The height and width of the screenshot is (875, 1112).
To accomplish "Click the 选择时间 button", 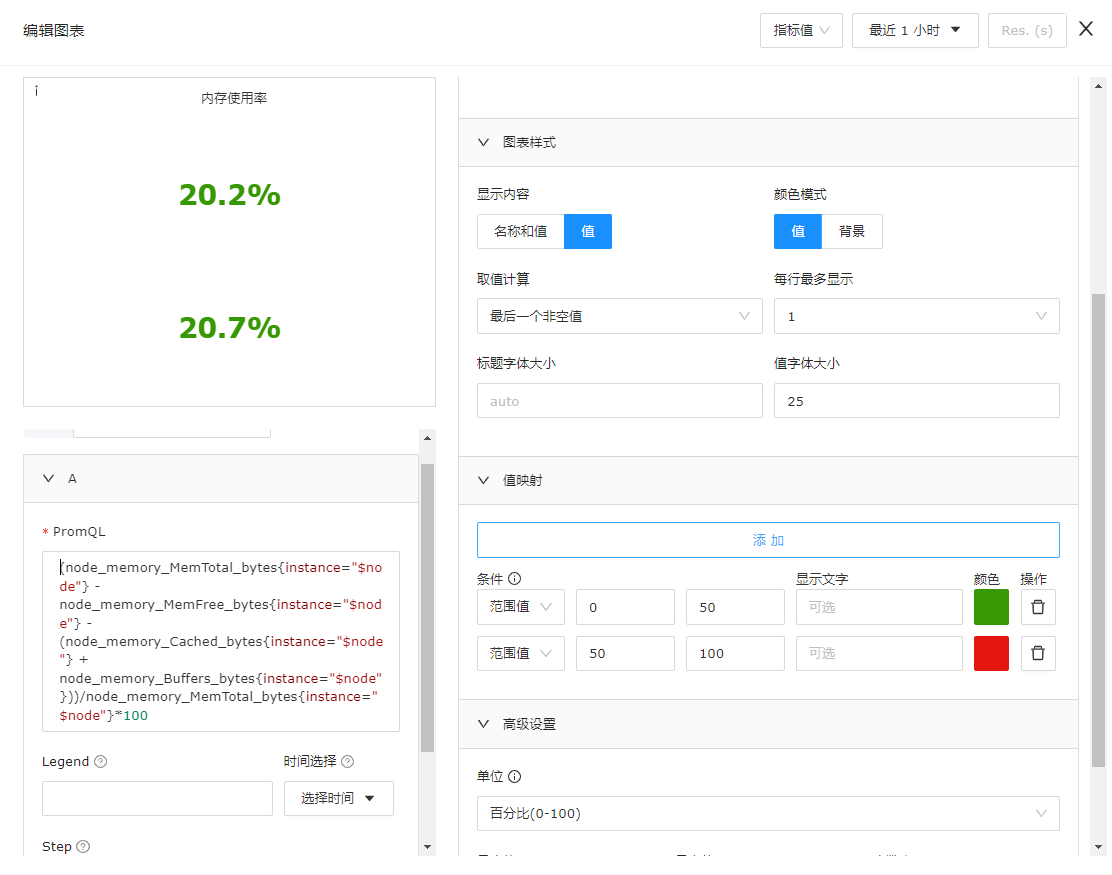I will tap(338, 798).
